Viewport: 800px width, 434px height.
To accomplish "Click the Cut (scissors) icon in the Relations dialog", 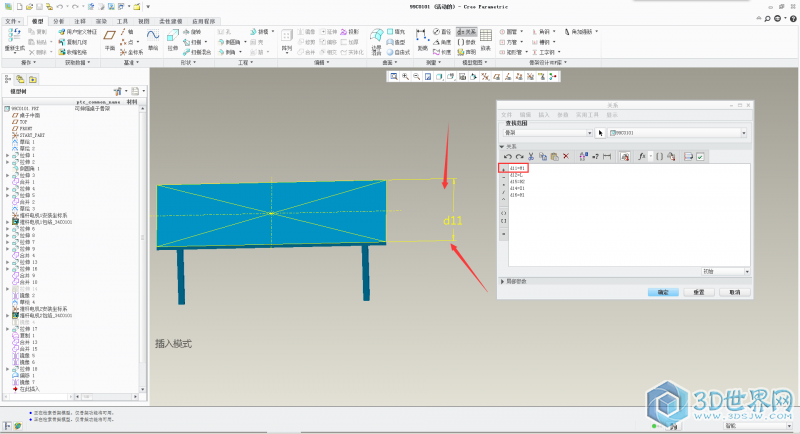I will pos(531,157).
